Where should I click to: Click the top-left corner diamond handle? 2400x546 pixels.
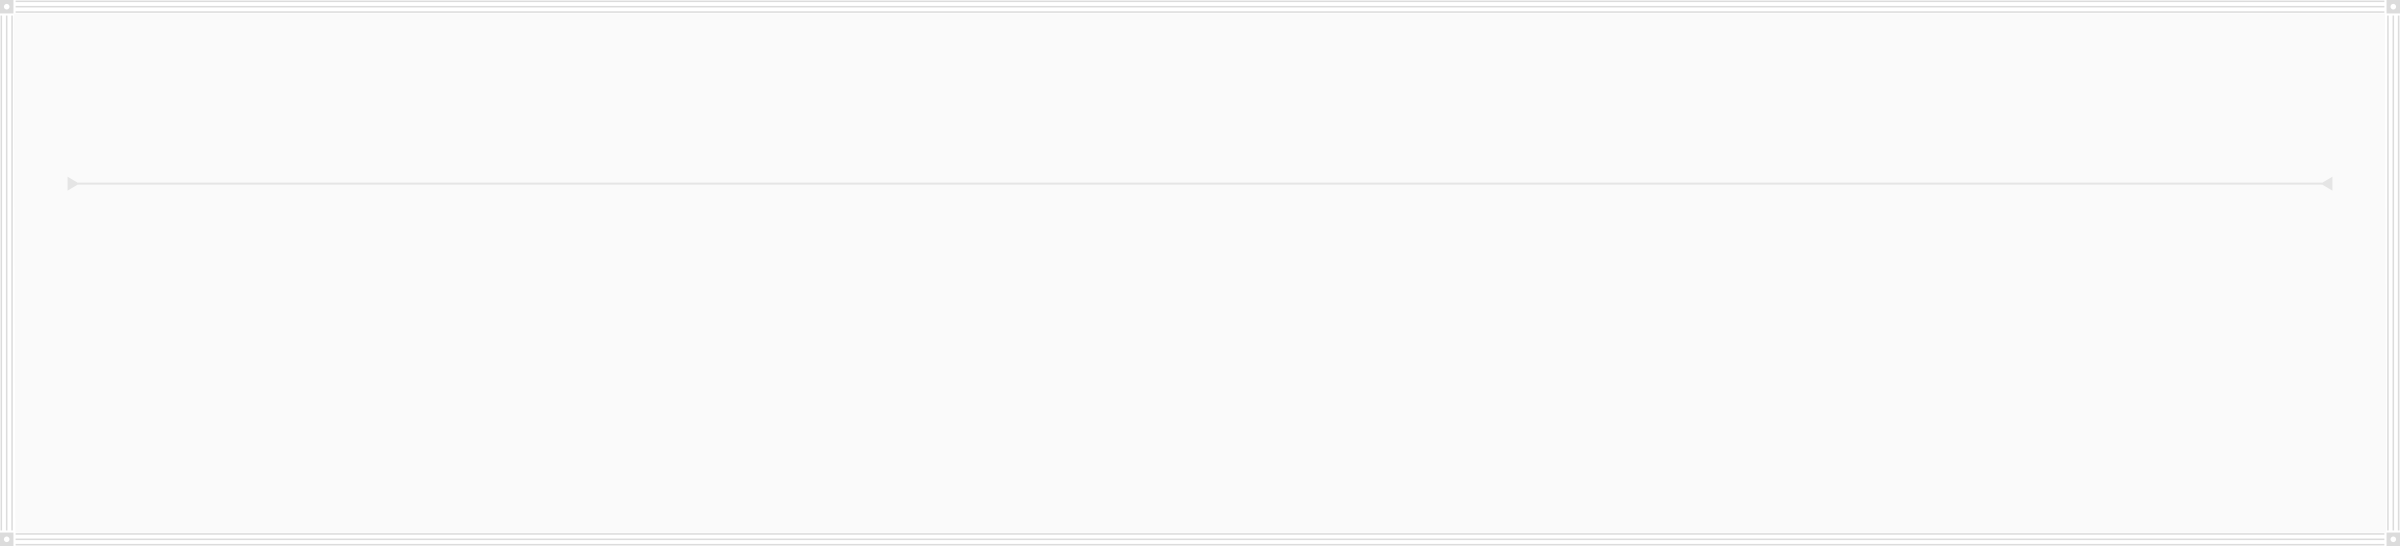(6, 7)
